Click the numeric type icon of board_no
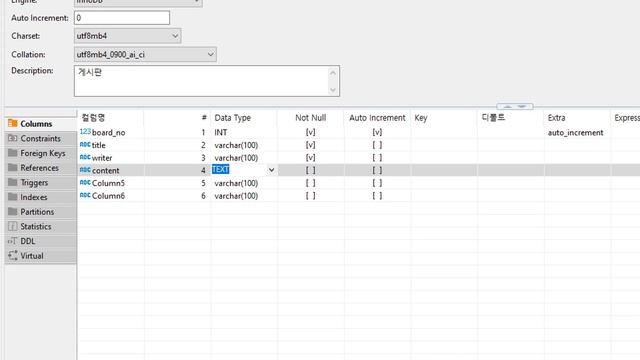 tap(85, 132)
